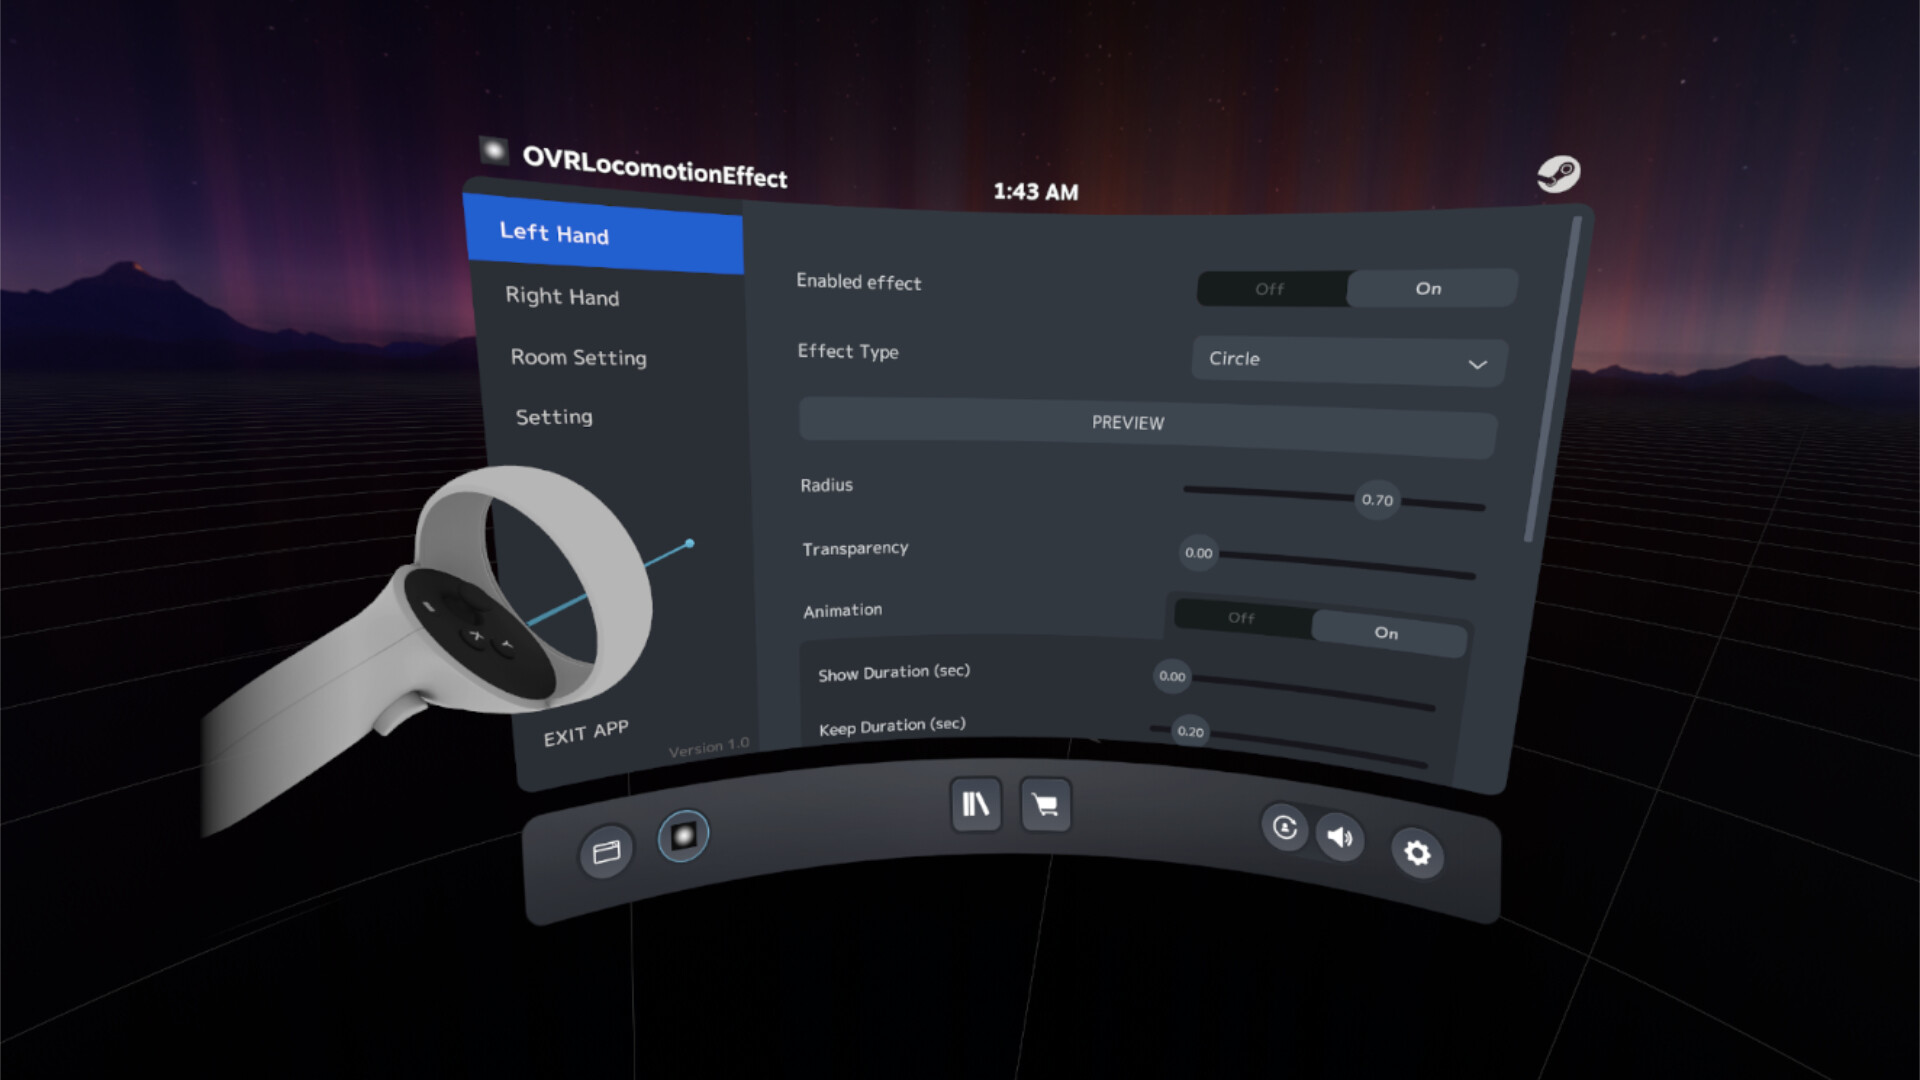
Task: Turn Enabled effect On
Action: pos(1428,289)
